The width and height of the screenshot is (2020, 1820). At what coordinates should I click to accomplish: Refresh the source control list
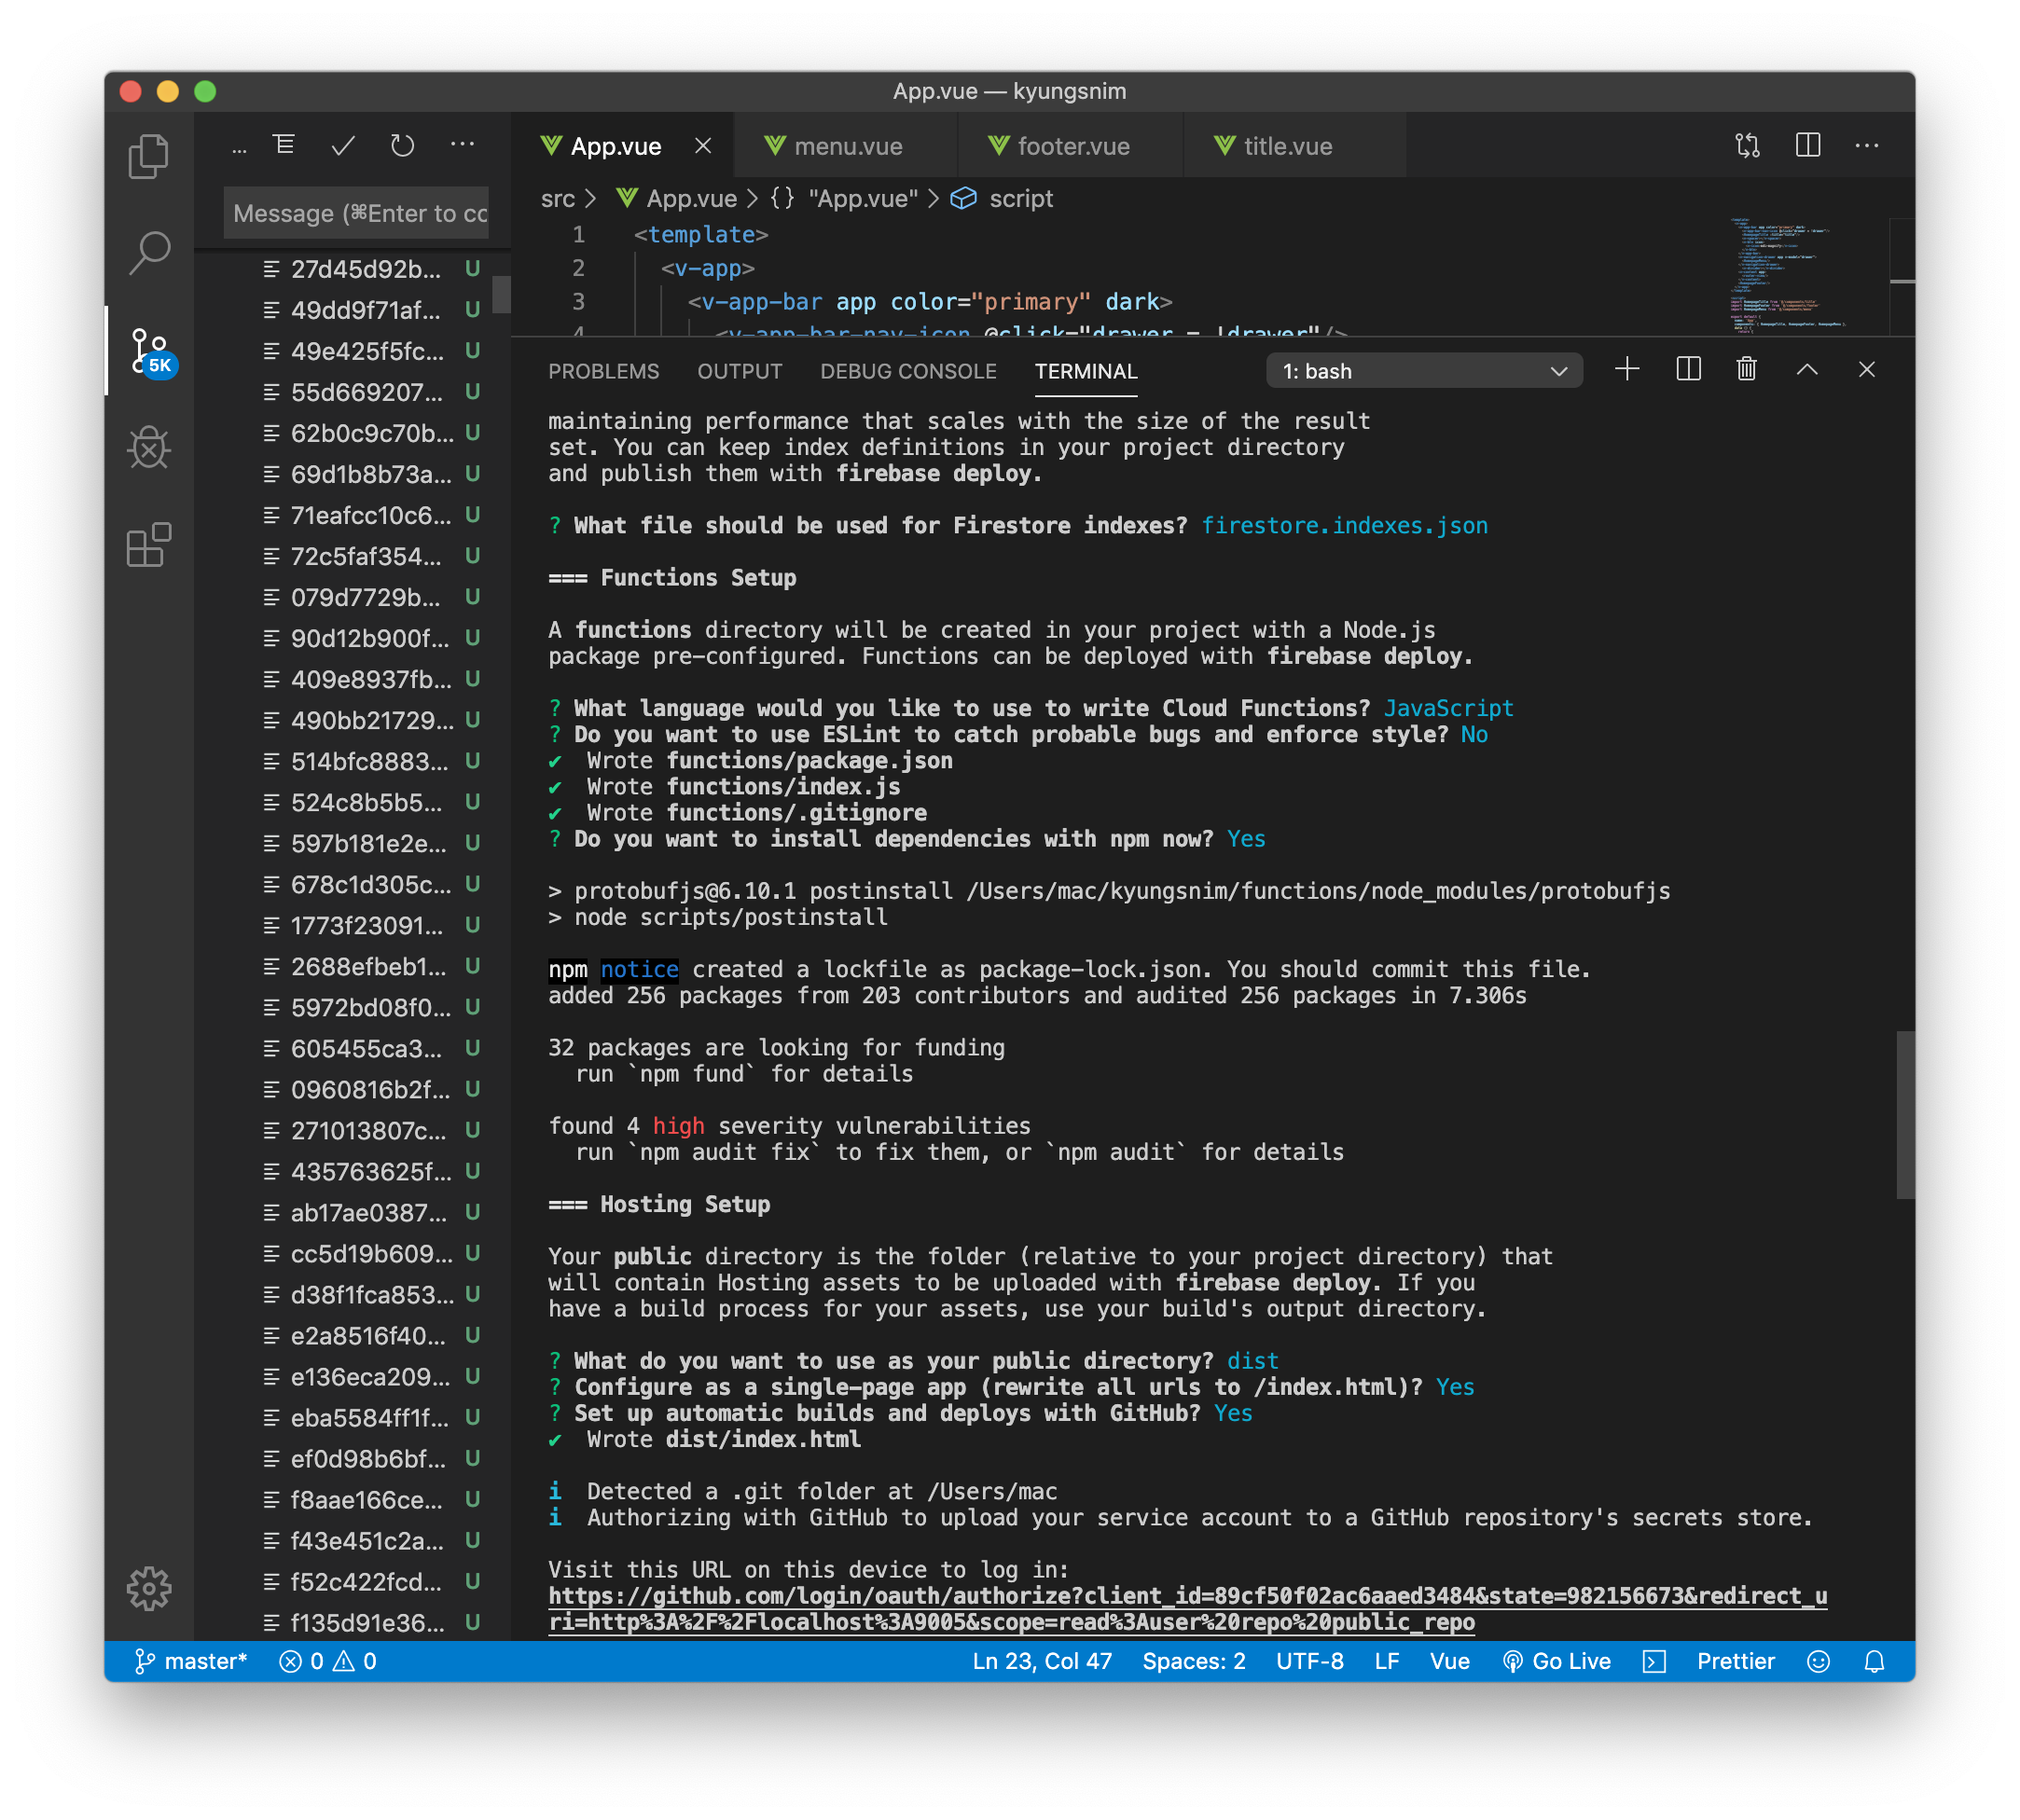[402, 146]
